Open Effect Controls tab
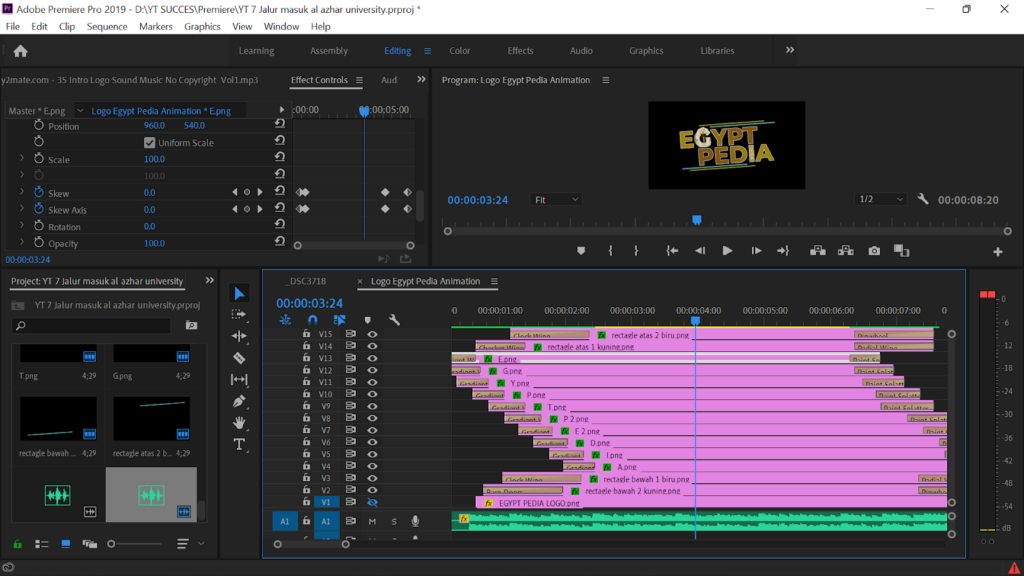Image resolution: width=1024 pixels, height=576 pixels. point(319,80)
